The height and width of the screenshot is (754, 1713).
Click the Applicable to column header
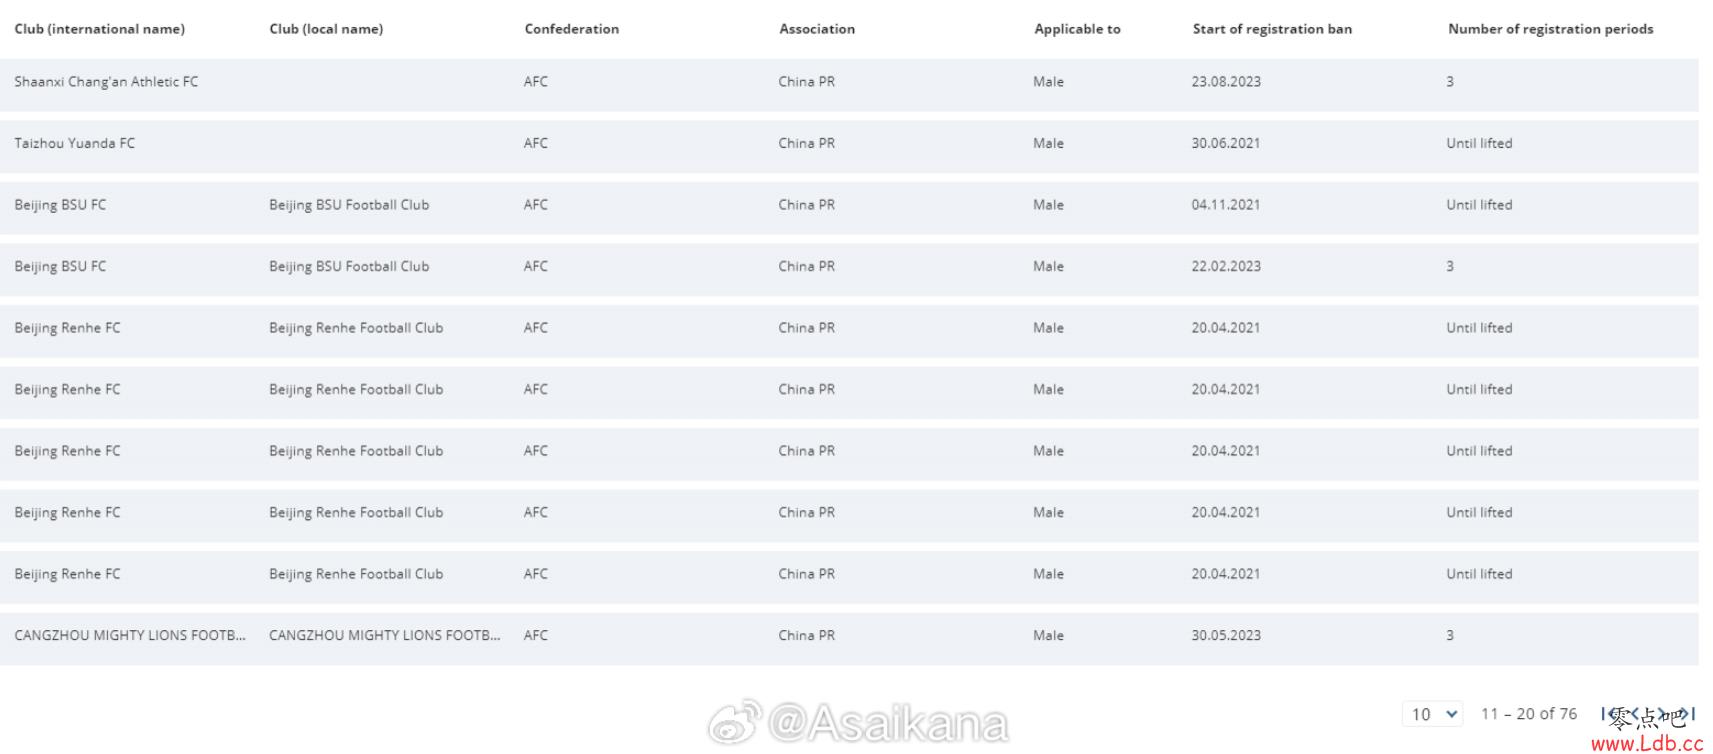1077,29
